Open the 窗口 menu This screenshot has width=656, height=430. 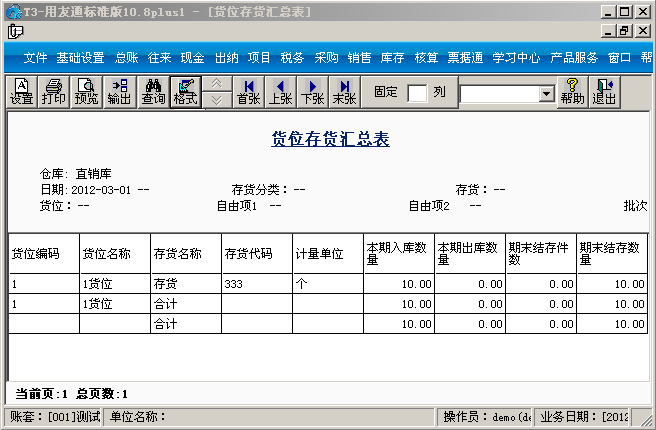pyautogui.click(x=619, y=58)
